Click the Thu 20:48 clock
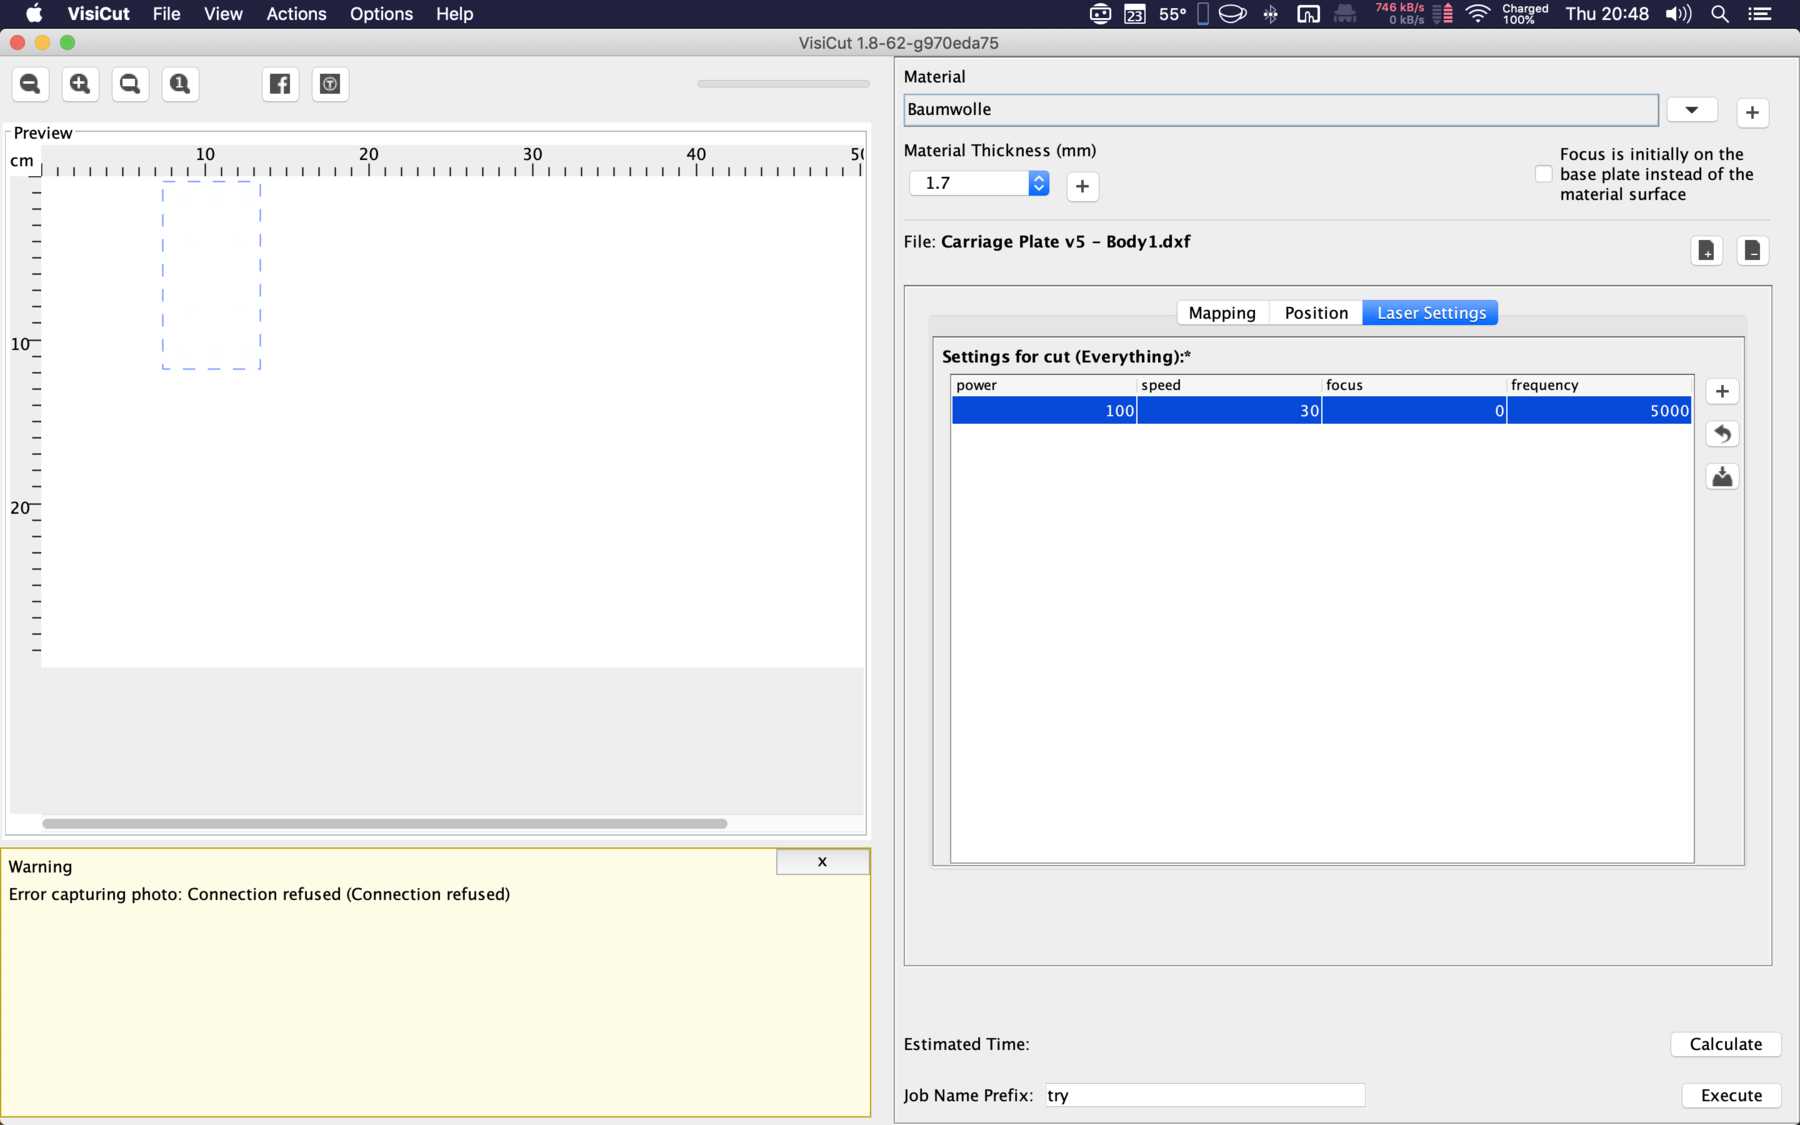The image size is (1800, 1125). 1607,14
